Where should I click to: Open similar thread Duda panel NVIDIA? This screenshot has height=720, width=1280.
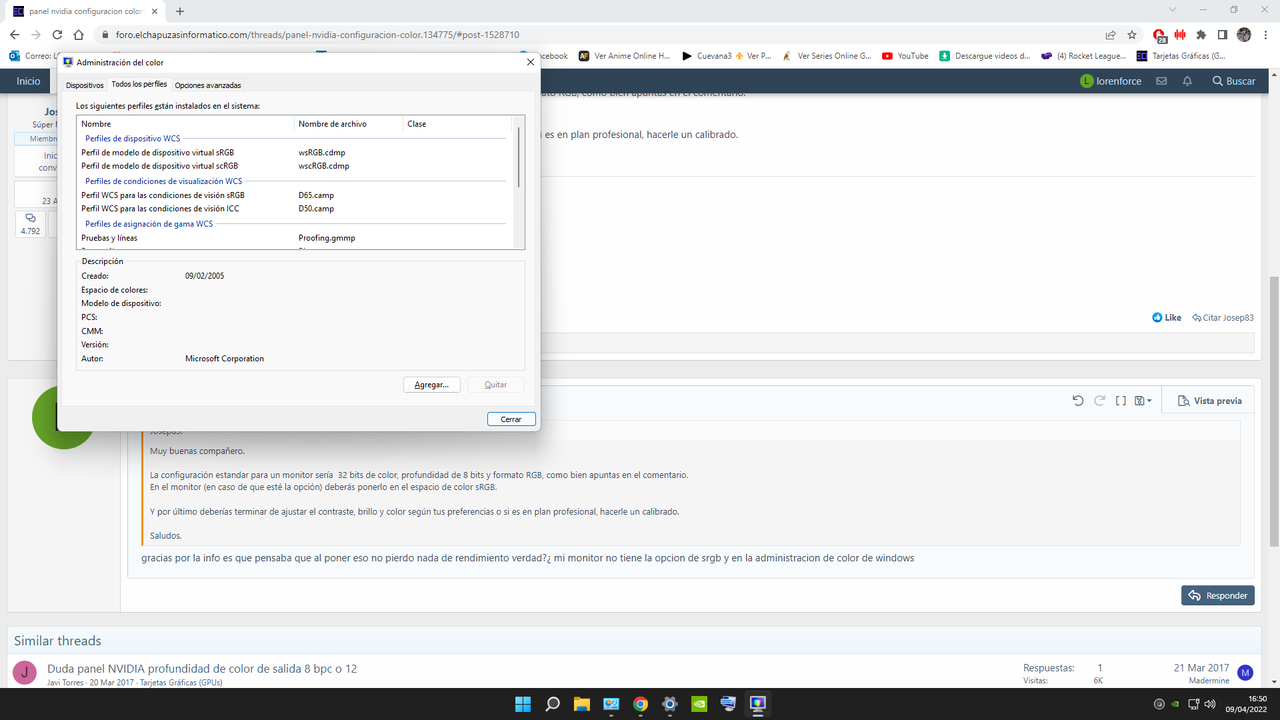coord(202,668)
